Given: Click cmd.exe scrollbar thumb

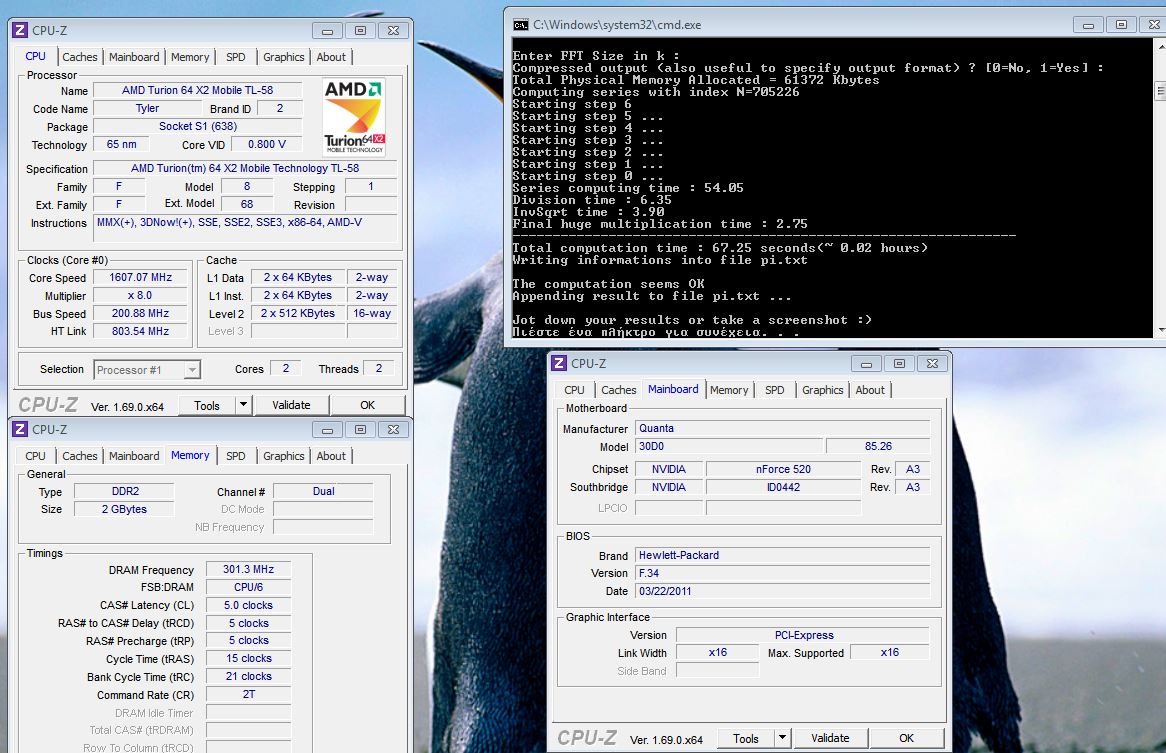Looking at the screenshot, I should (1160, 91).
